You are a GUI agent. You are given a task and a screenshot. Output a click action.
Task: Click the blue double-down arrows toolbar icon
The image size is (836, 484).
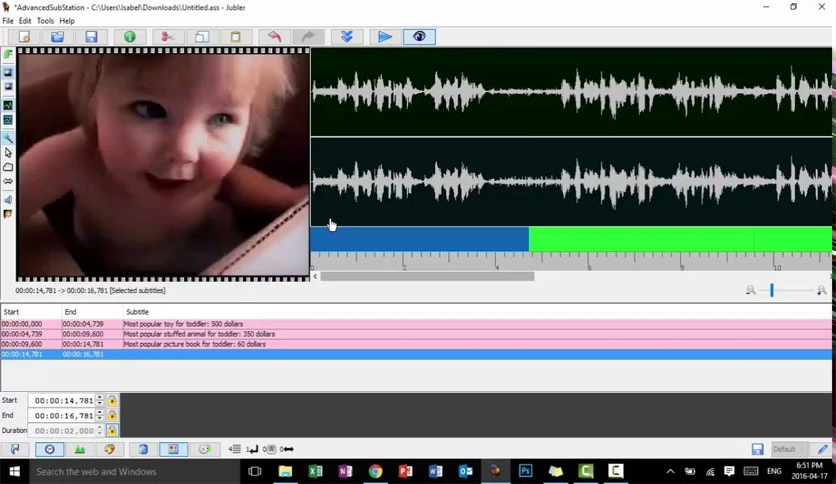click(x=347, y=37)
